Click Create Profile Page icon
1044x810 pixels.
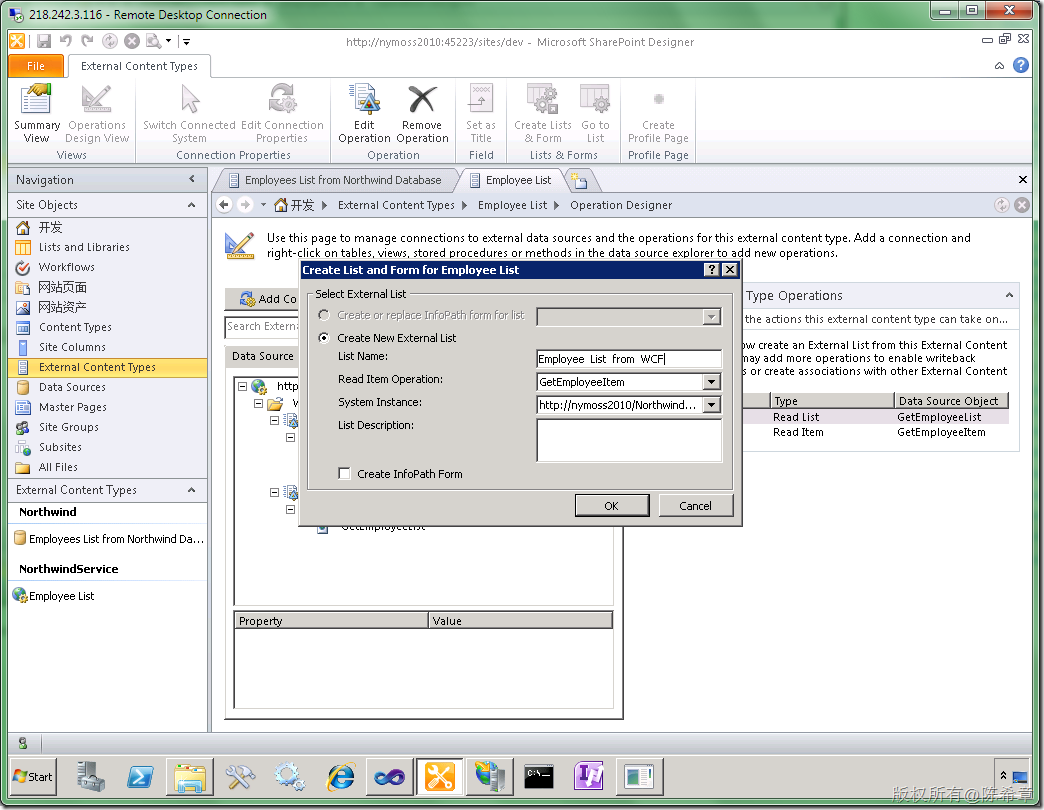(658, 114)
